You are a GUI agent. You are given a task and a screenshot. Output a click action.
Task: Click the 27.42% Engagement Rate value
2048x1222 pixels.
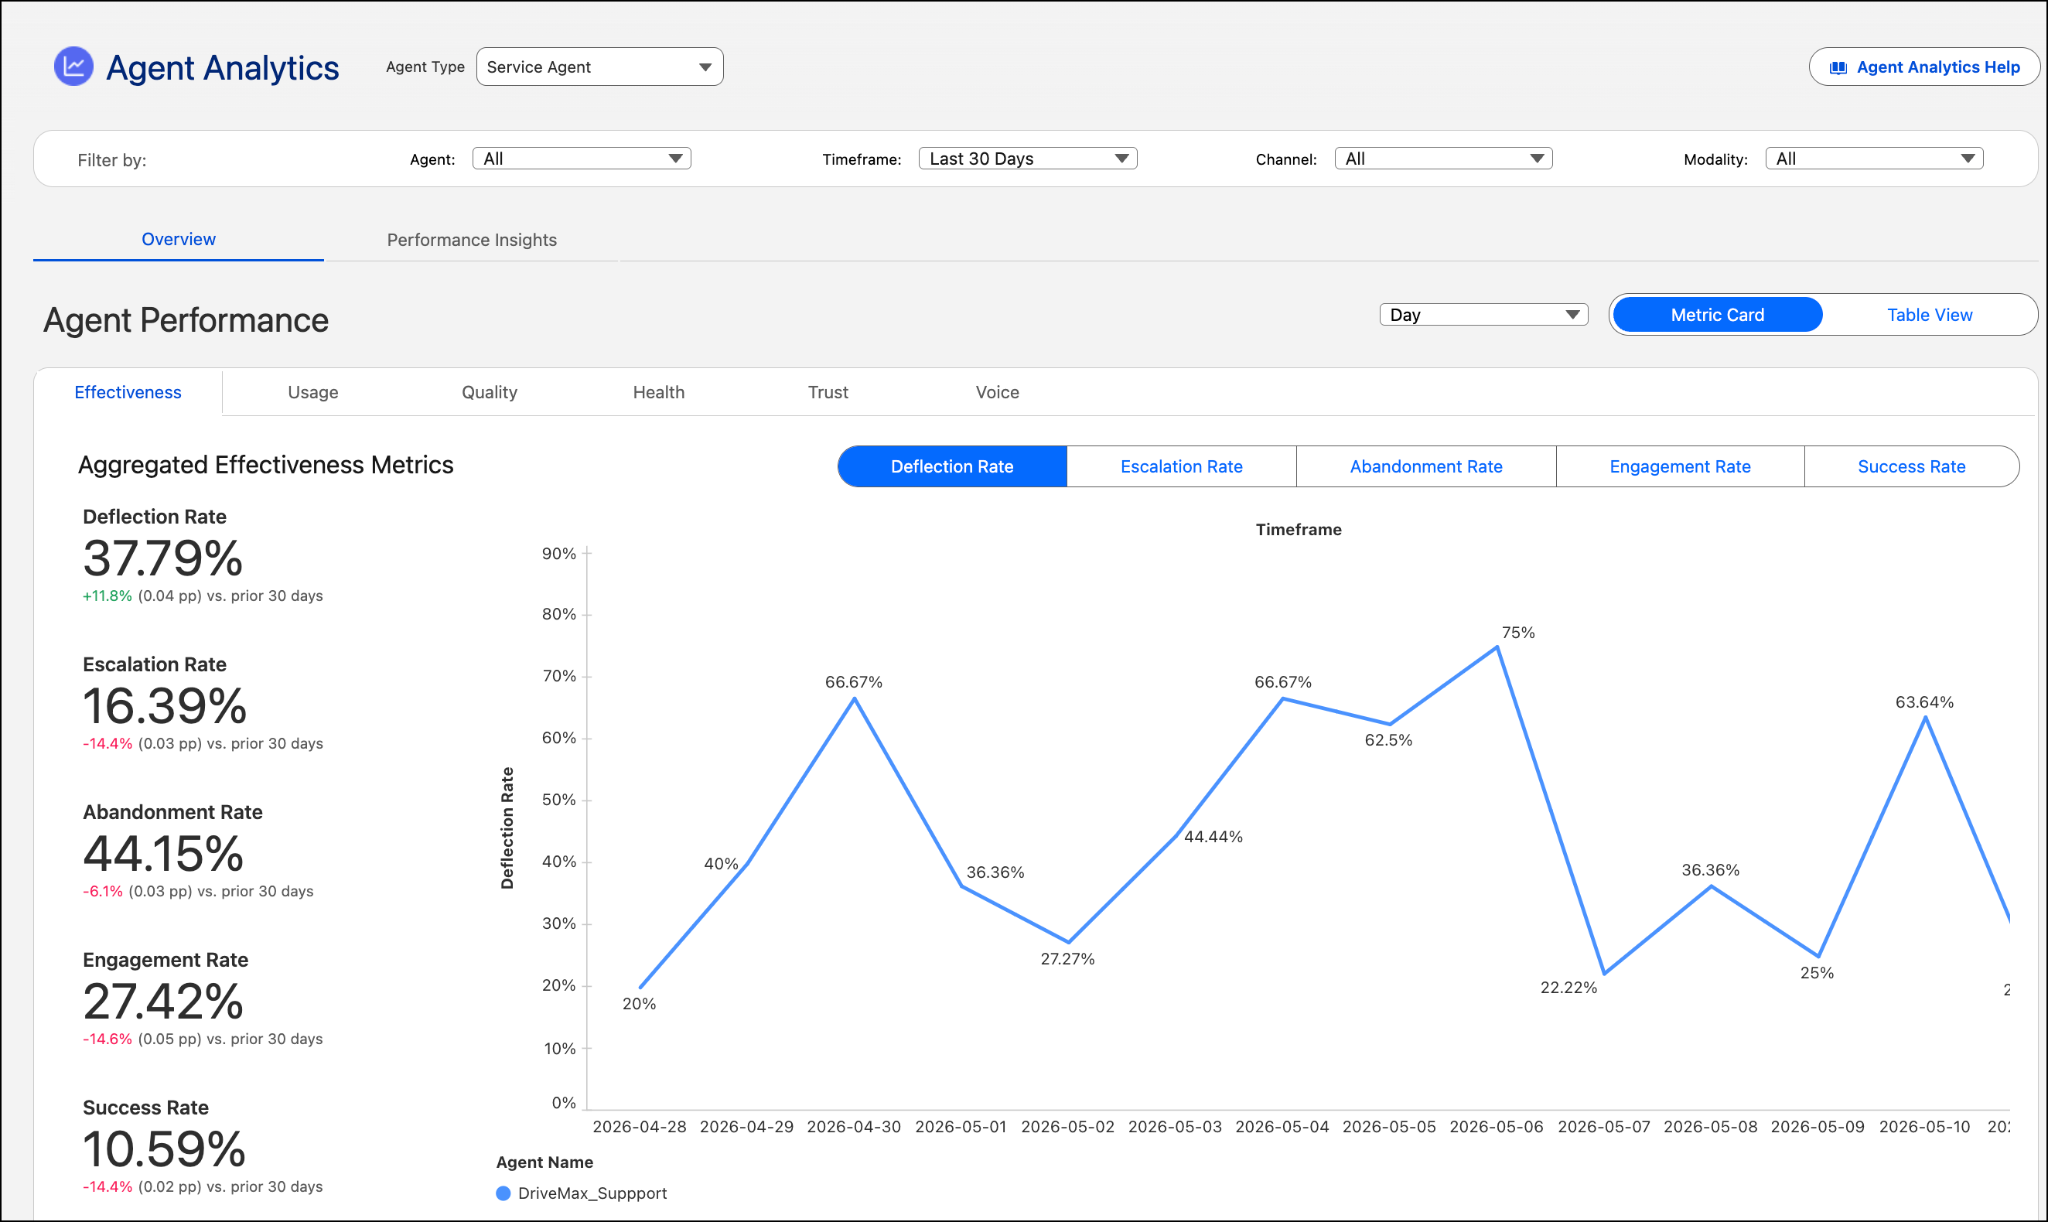pos(163,1001)
